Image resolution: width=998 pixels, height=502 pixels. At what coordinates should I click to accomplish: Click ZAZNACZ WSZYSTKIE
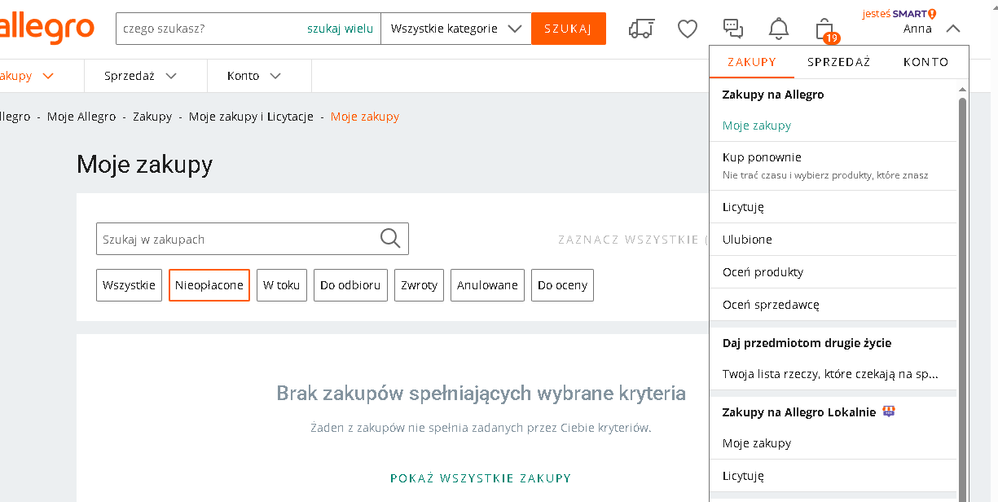[x=633, y=240]
